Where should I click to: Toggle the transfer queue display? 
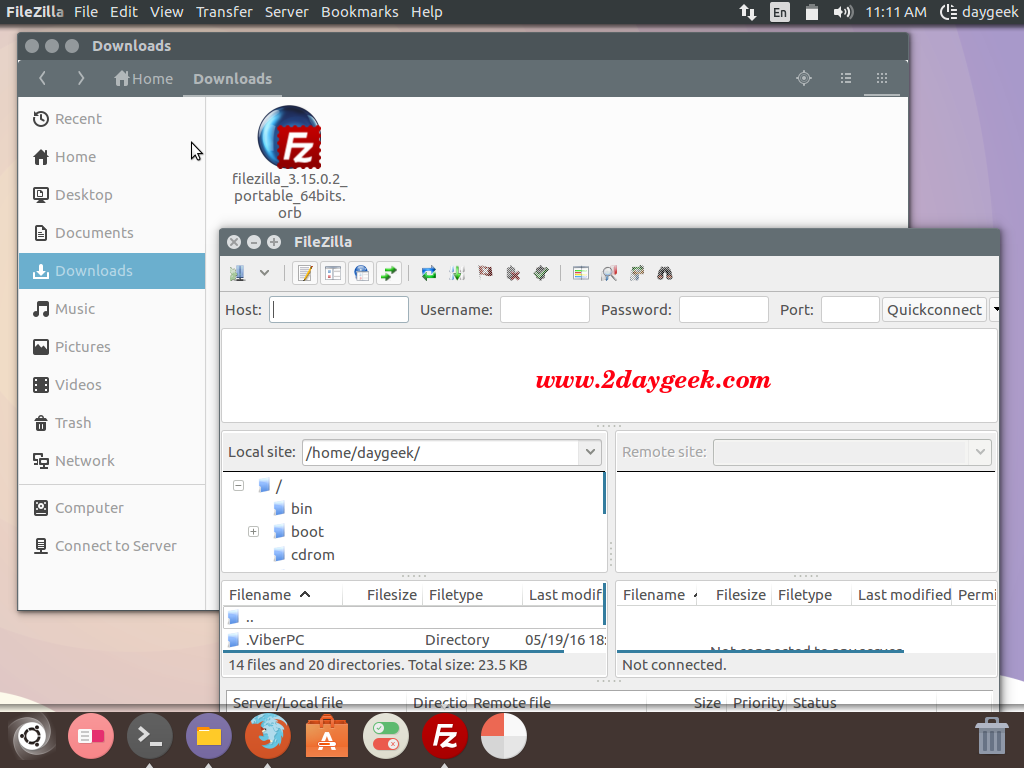tap(389, 274)
